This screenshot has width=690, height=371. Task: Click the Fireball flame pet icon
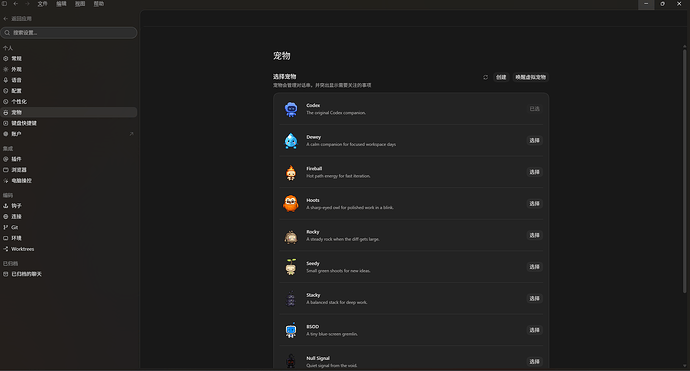[291, 172]
